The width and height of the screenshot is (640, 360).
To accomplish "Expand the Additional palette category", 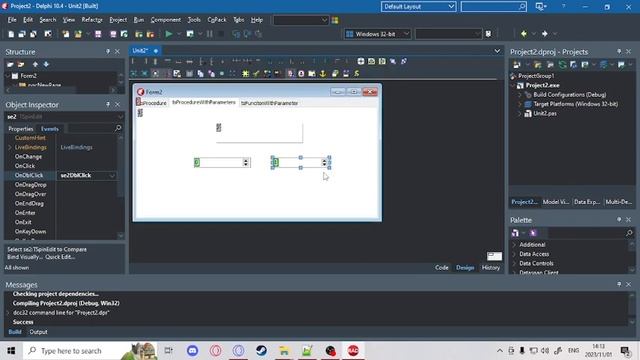I will [x=514, y=244].
